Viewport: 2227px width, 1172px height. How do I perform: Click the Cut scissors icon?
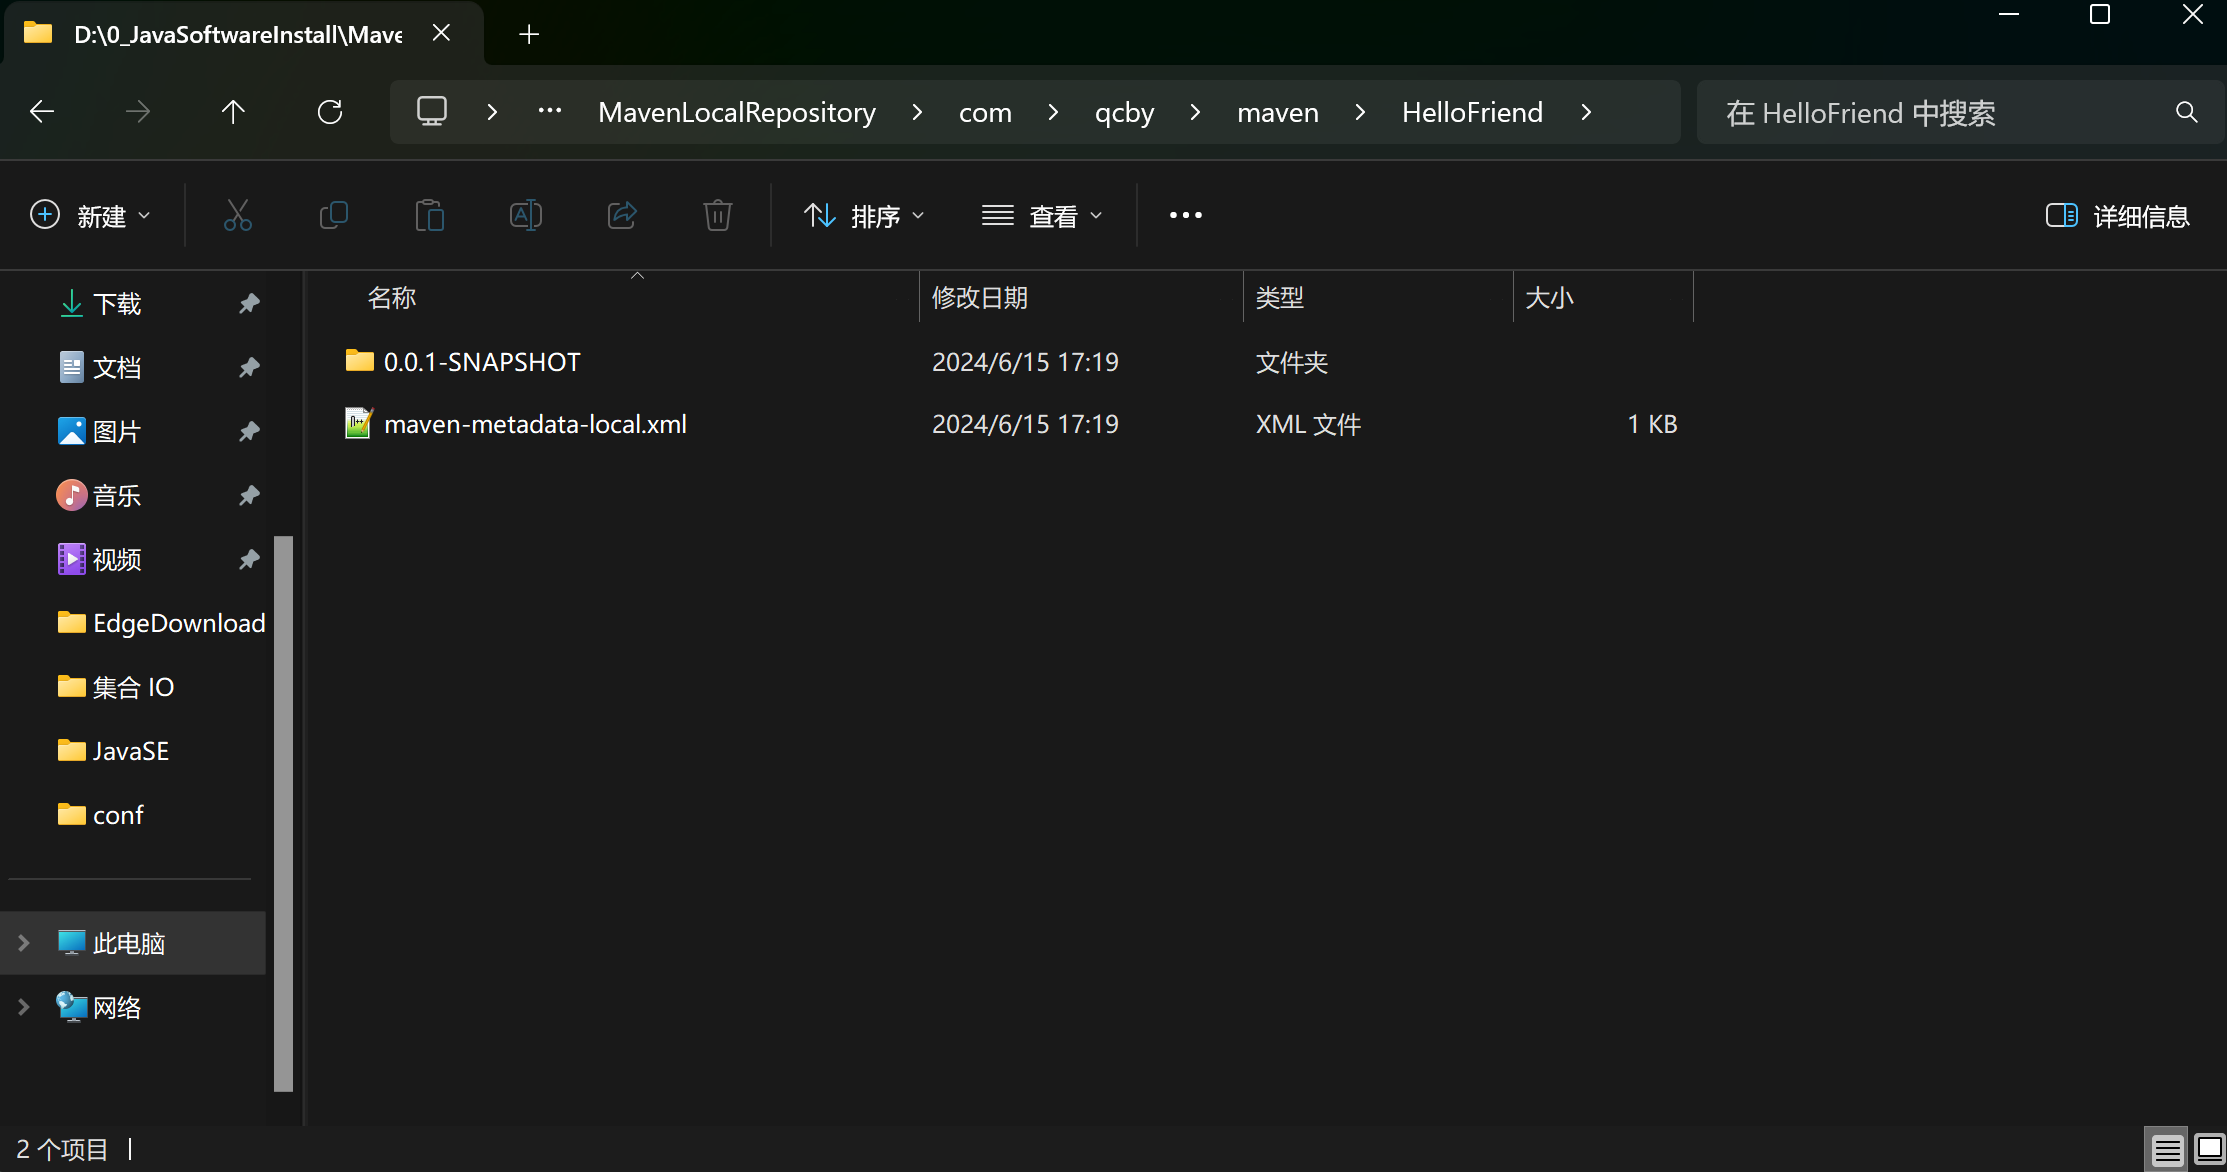coord(238,215)
